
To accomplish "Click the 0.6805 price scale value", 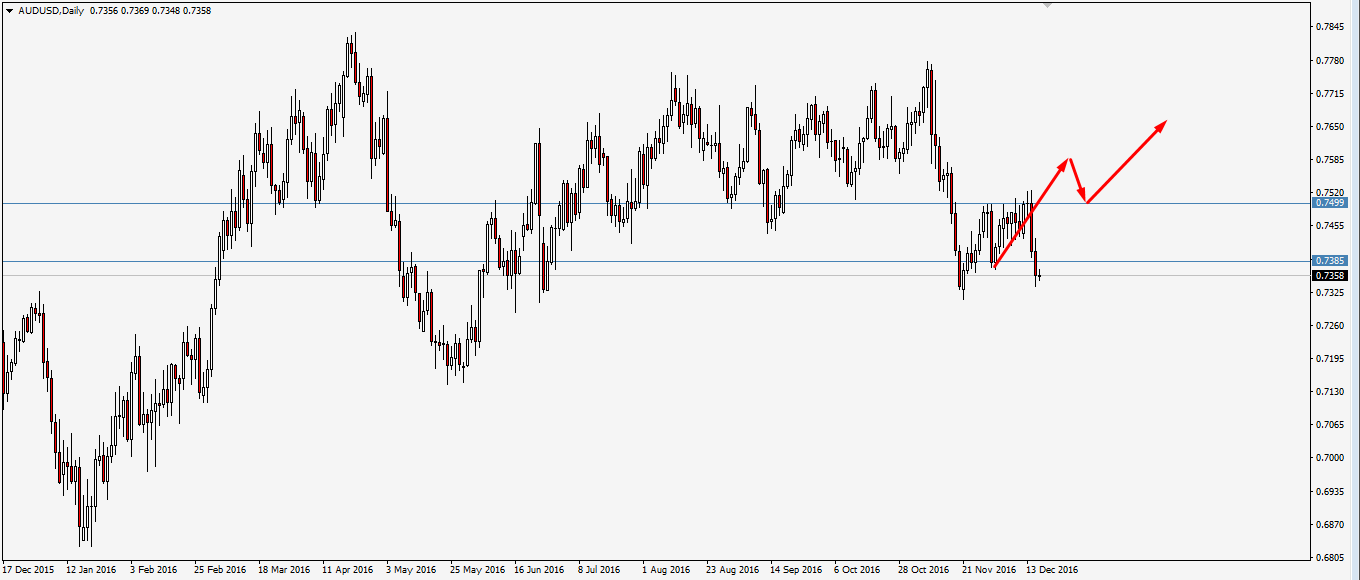I will click(1331, 557).
